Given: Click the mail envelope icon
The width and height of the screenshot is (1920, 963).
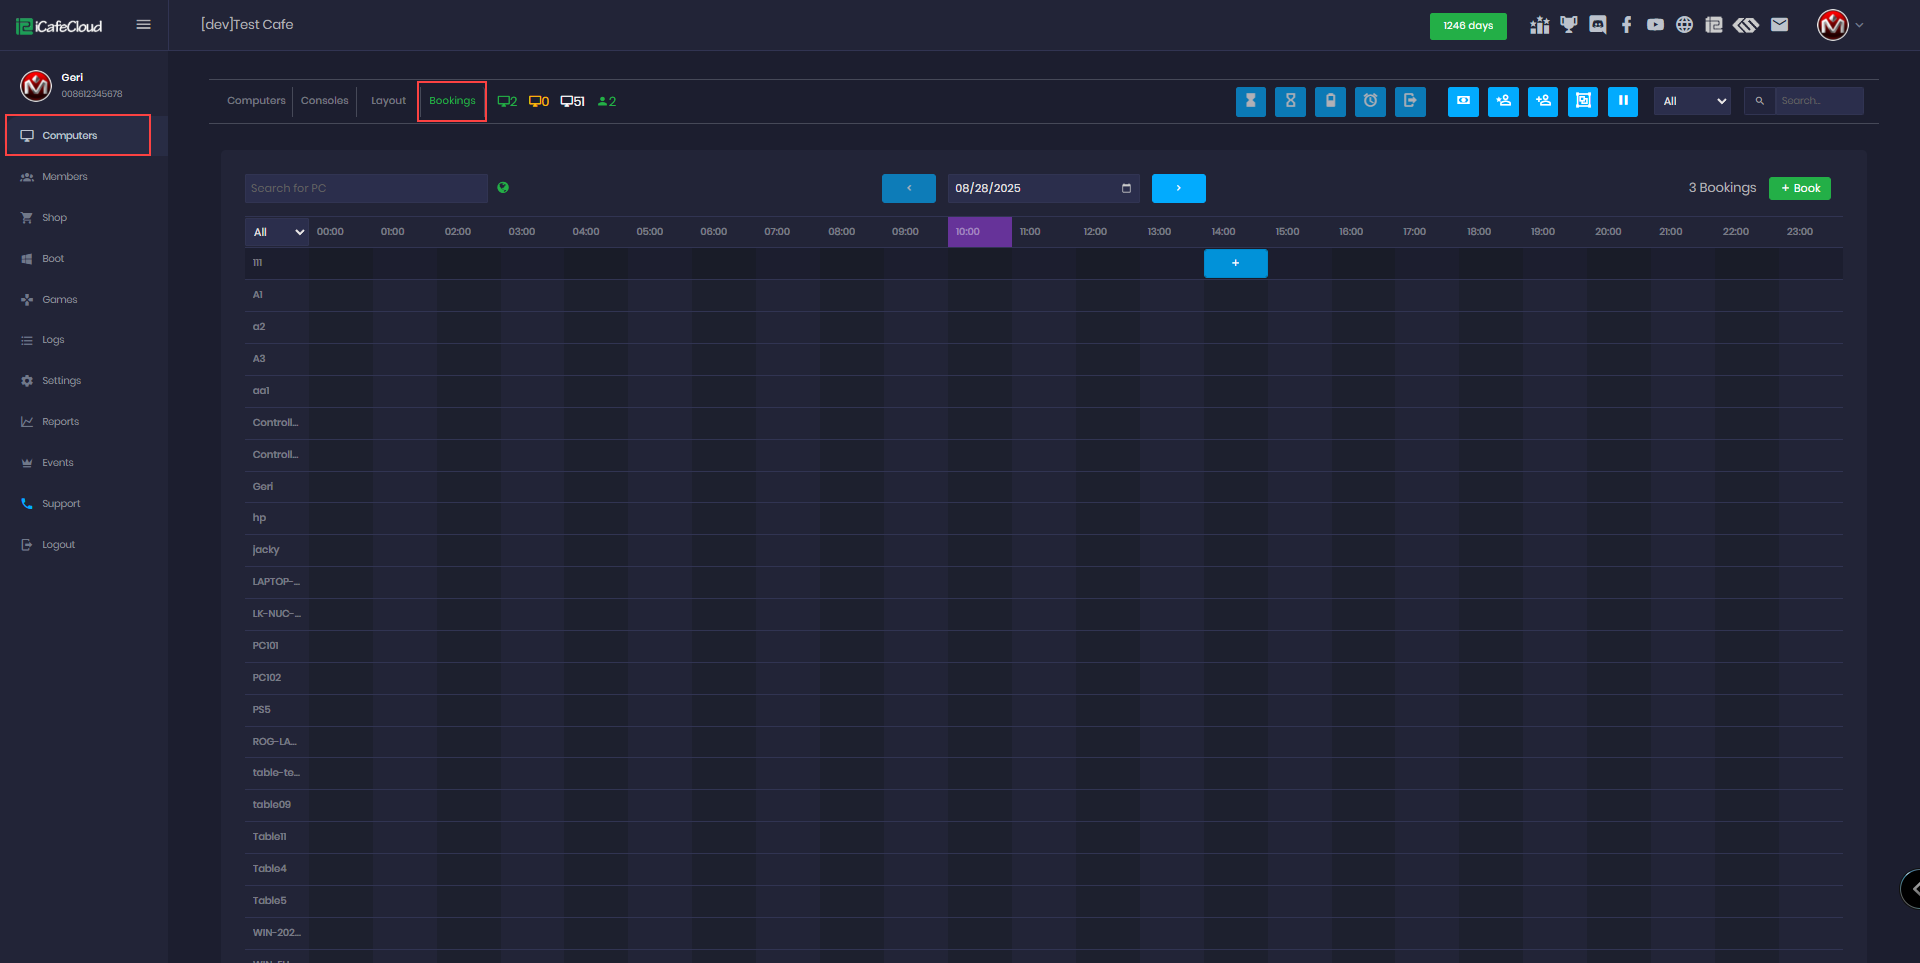Looking at the screenshot, I should 1779,25.
